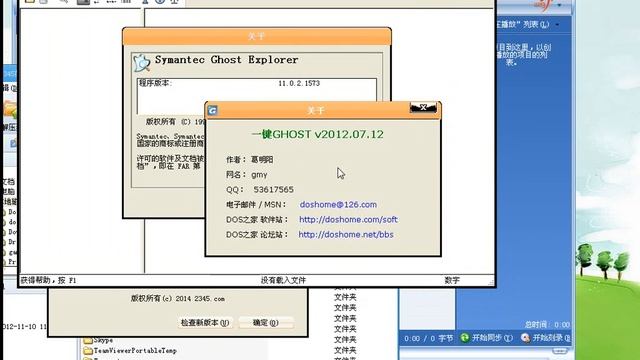640x360 pixels.
Task: Open the doshome@126.com email link
Action: pos(338,204)
